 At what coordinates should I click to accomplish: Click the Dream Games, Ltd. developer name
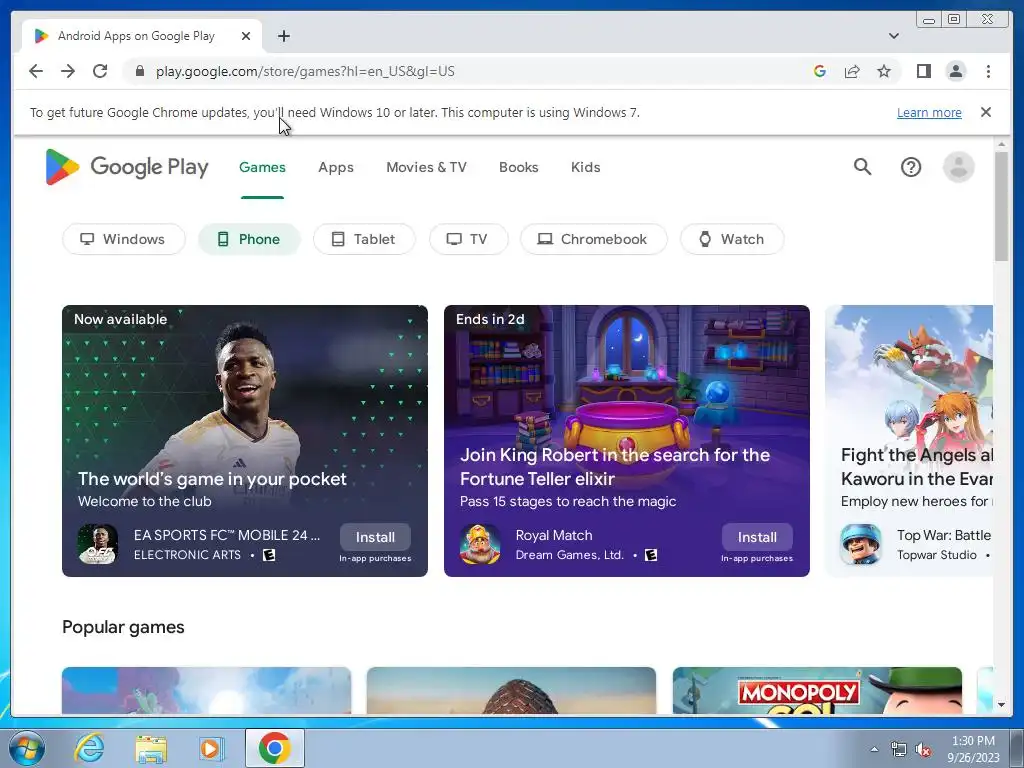point(569,554)
